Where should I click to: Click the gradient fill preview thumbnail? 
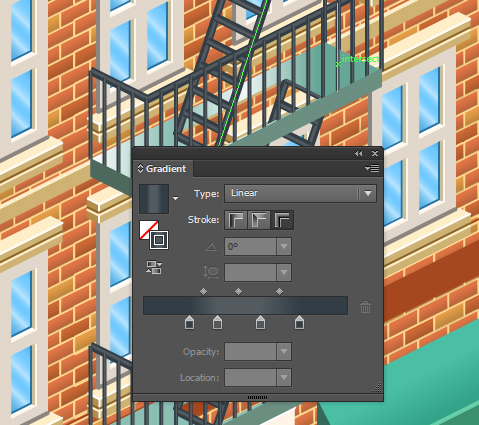click(154, 199)
